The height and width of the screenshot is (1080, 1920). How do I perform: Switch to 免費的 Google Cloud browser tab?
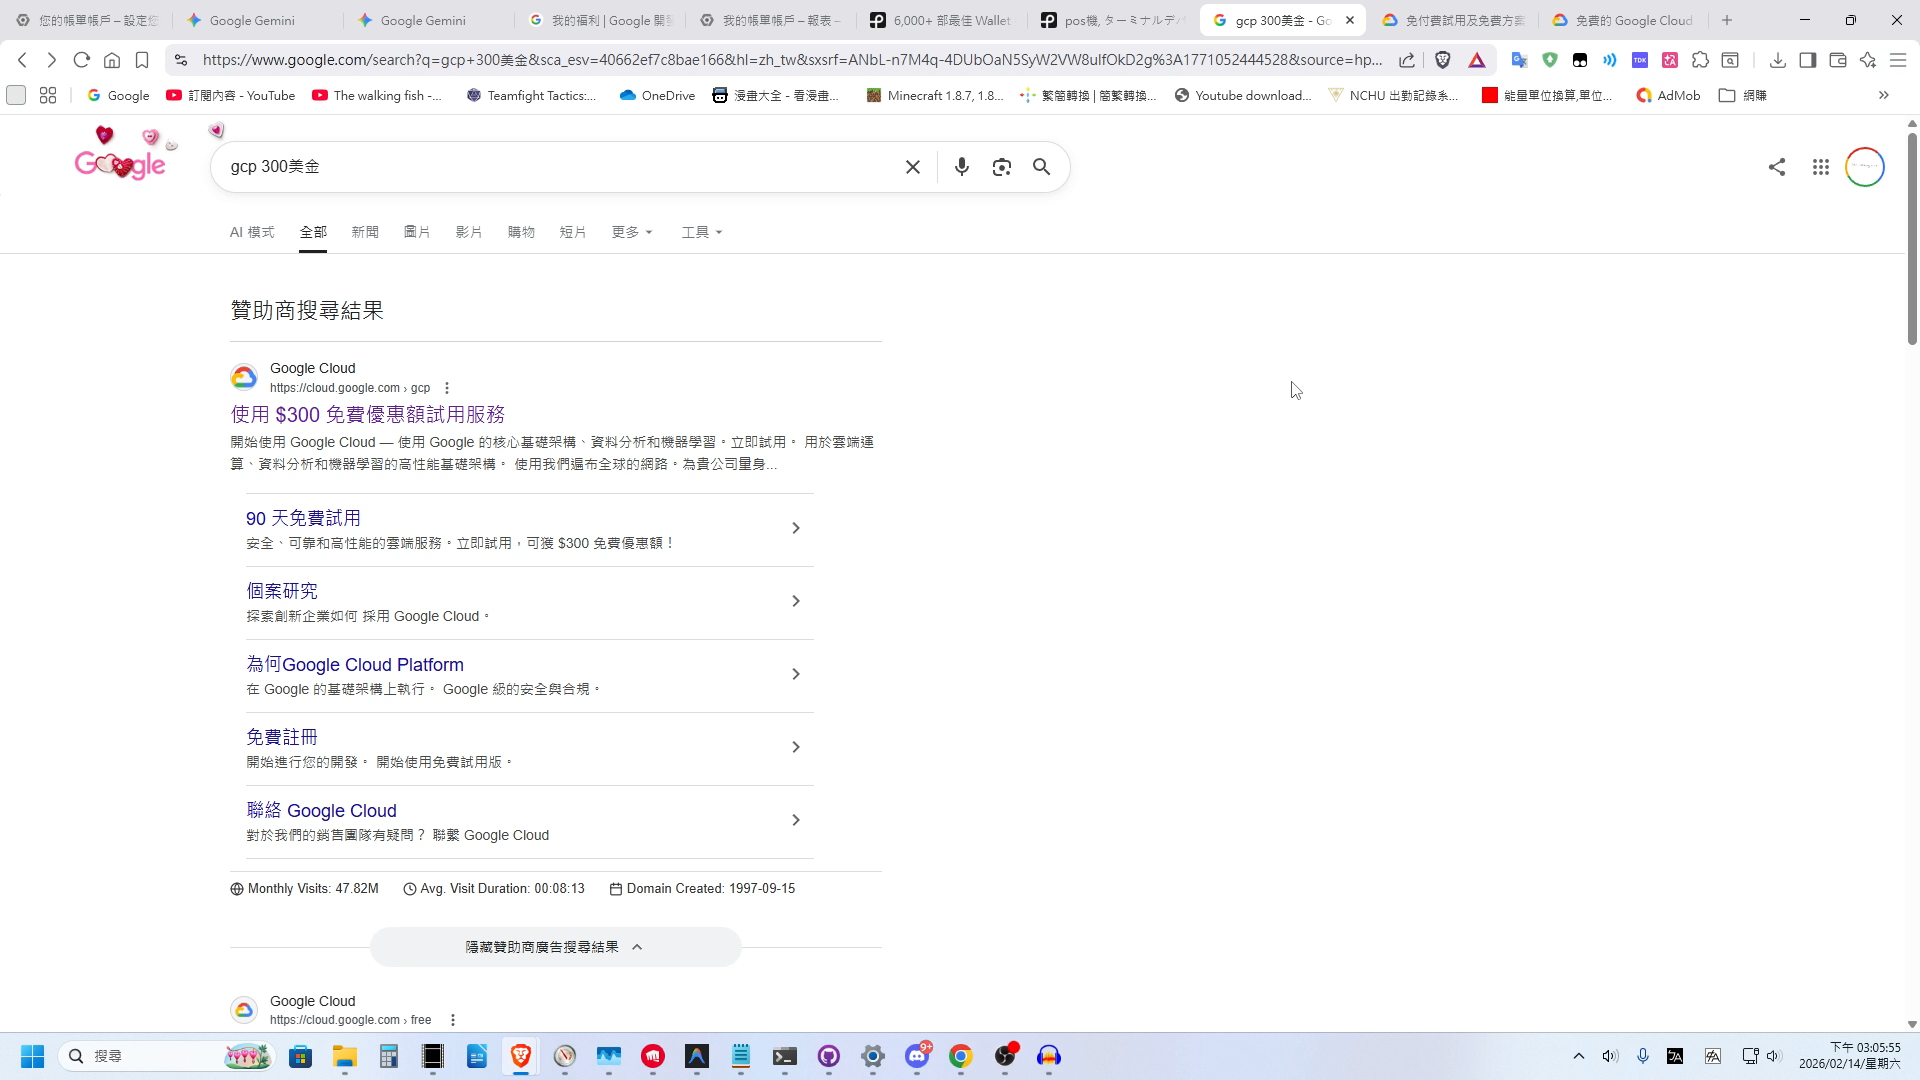tap(1622, 20)
